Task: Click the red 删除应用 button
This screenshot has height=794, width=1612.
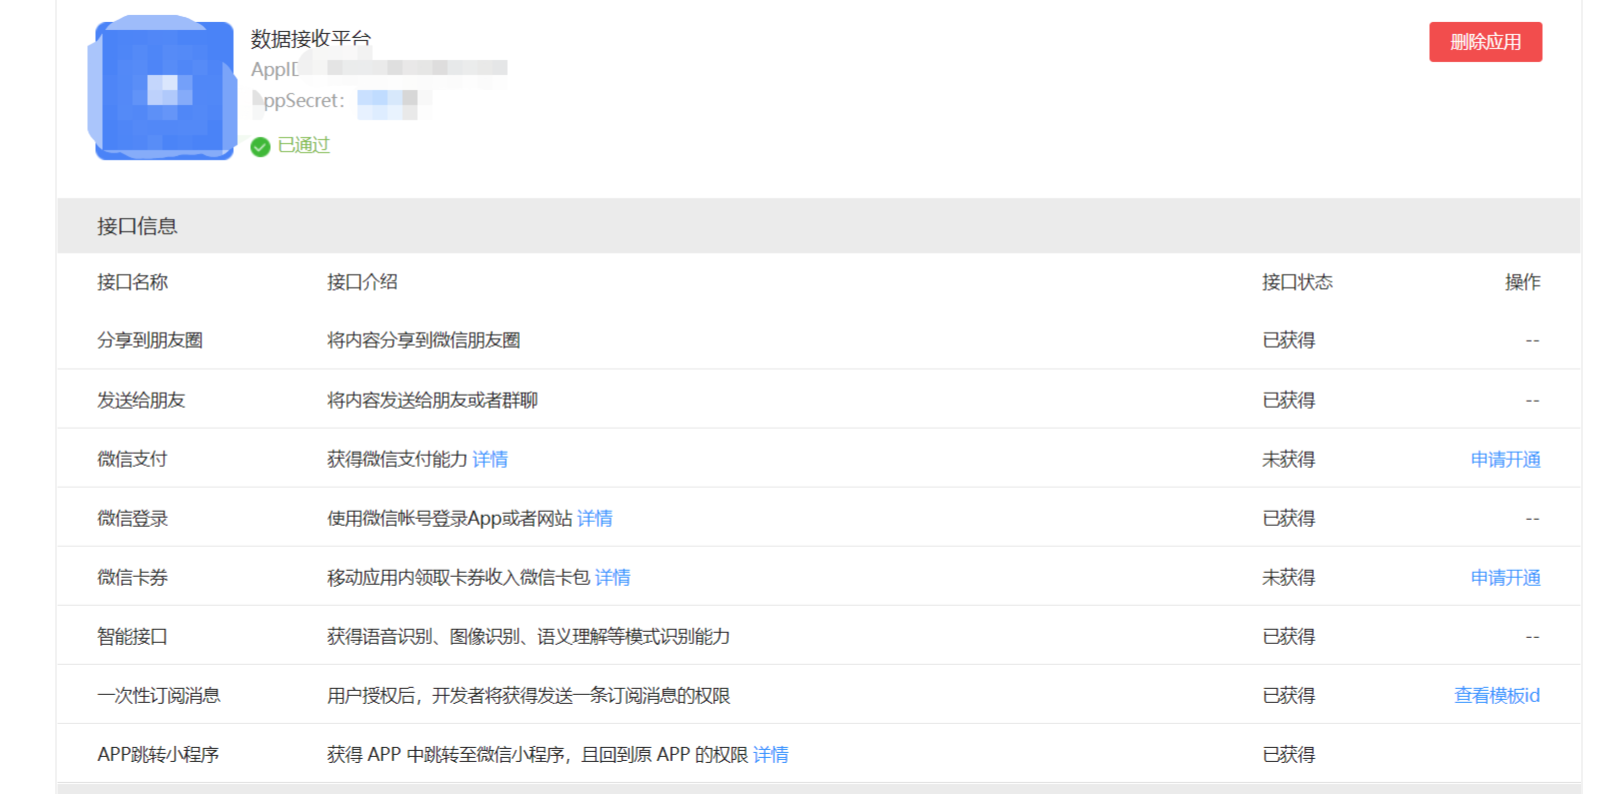Action: click(x=1484, y=42)
